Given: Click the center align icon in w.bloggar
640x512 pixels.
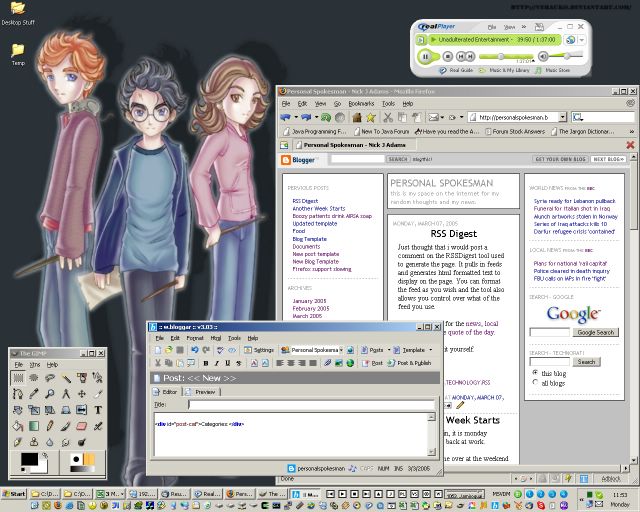Looking at the screenshot, I should 291,363.
